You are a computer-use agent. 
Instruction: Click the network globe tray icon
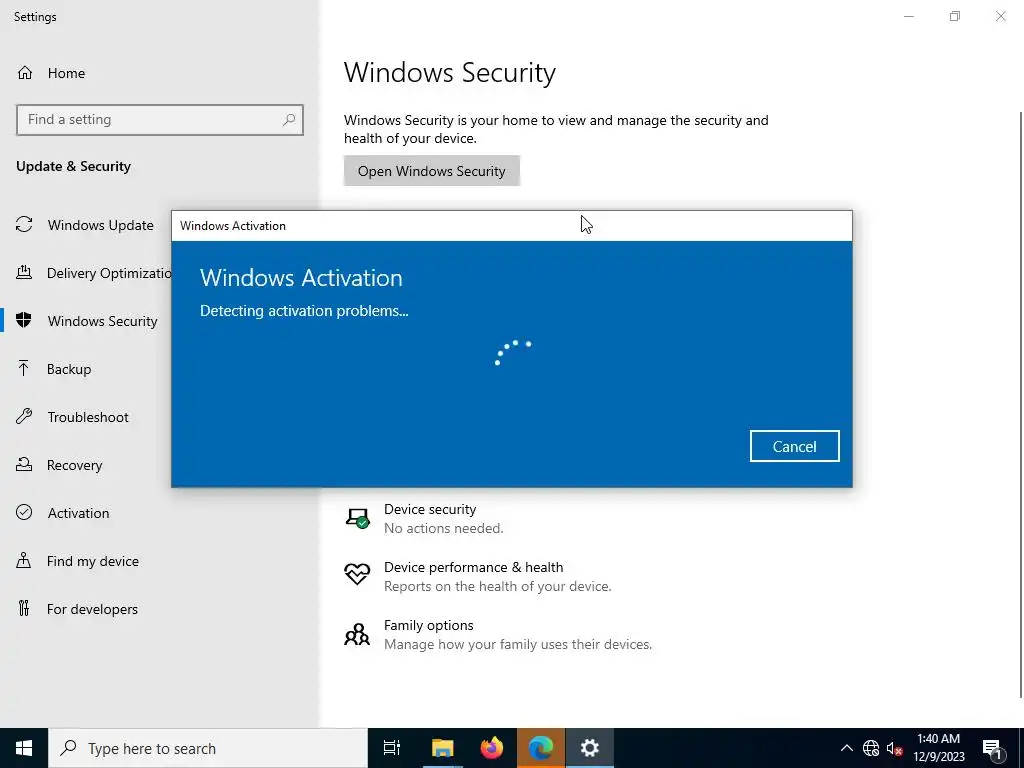pyautogui.click(x=871, y=748)
